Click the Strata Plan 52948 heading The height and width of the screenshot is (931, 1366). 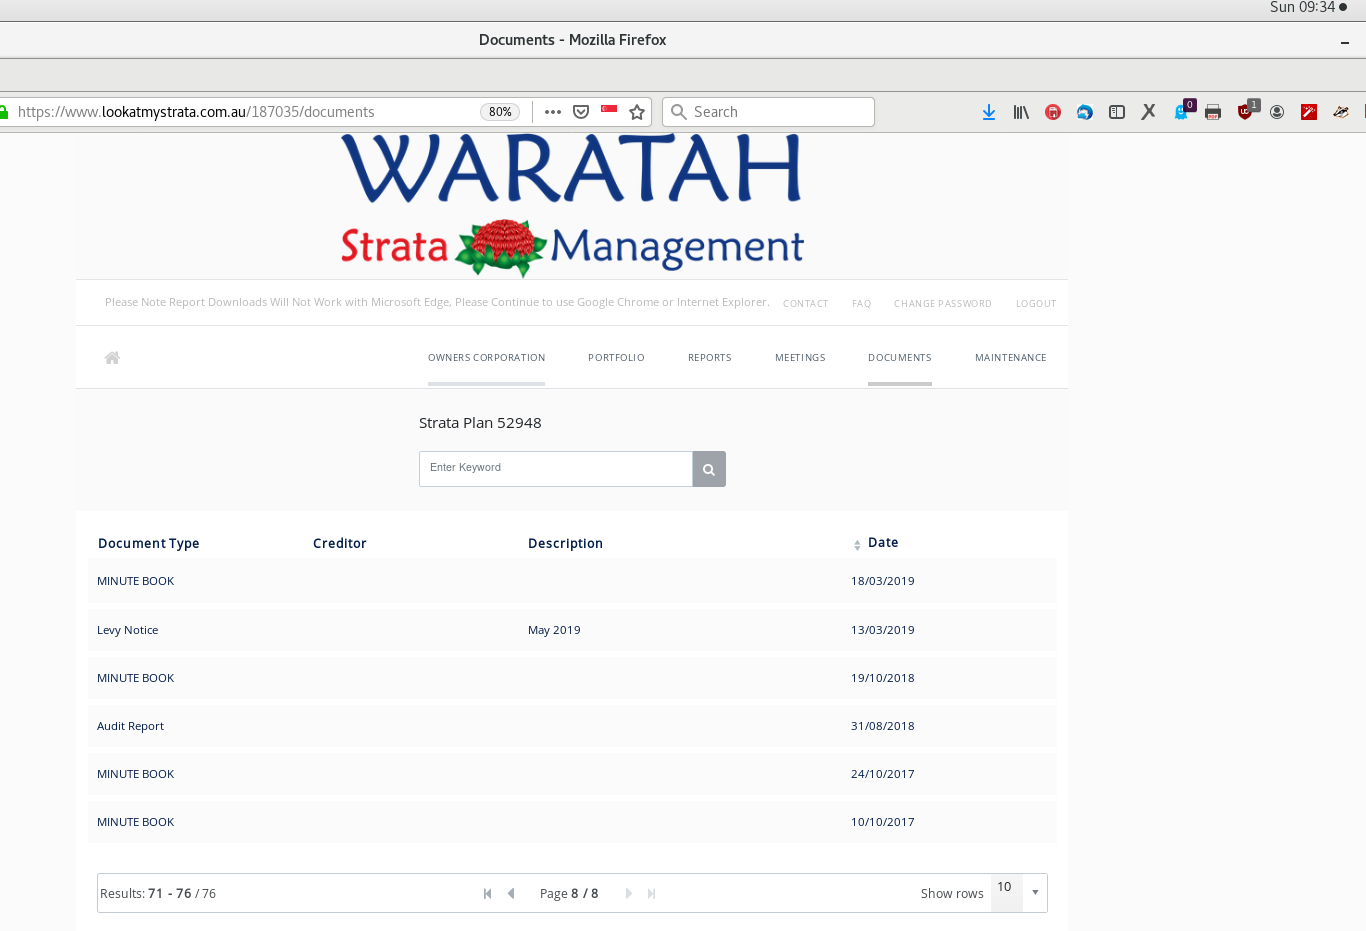[x=480, y=423]
